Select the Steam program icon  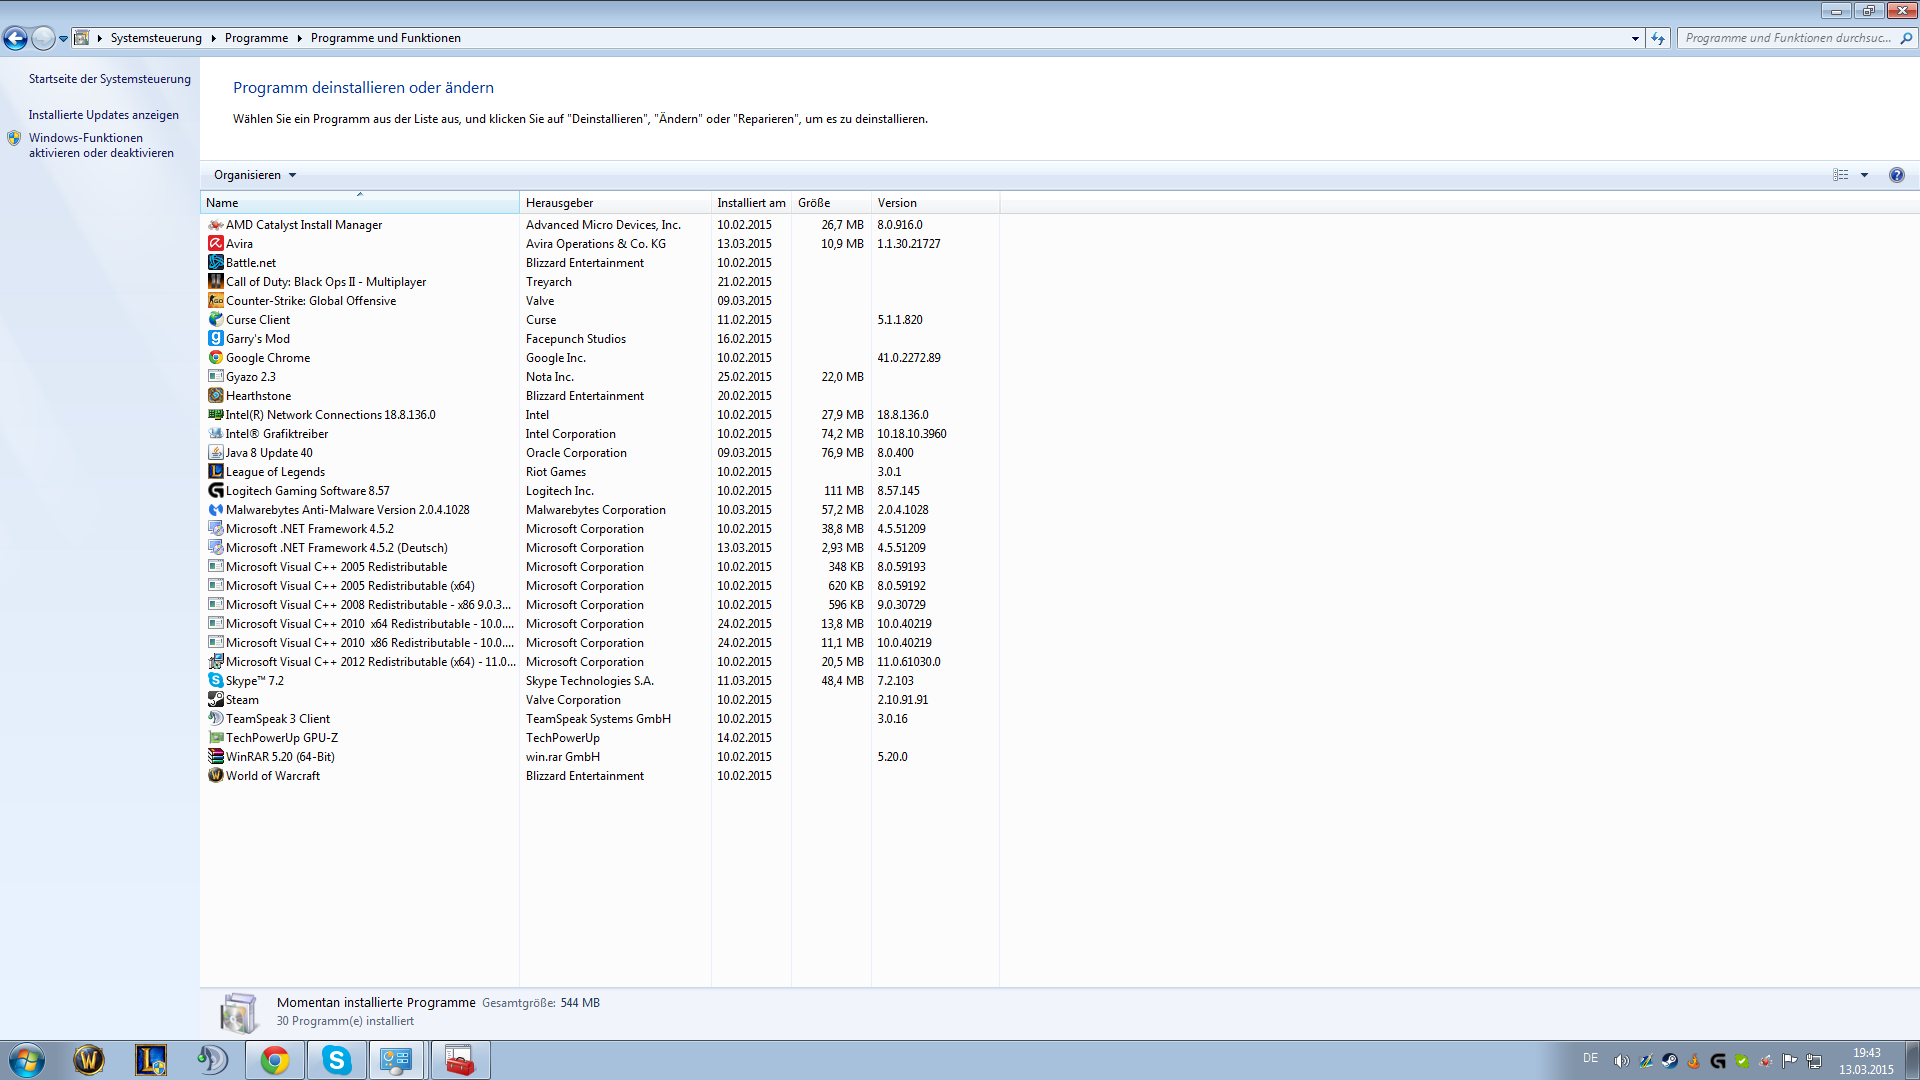[215, 700]
